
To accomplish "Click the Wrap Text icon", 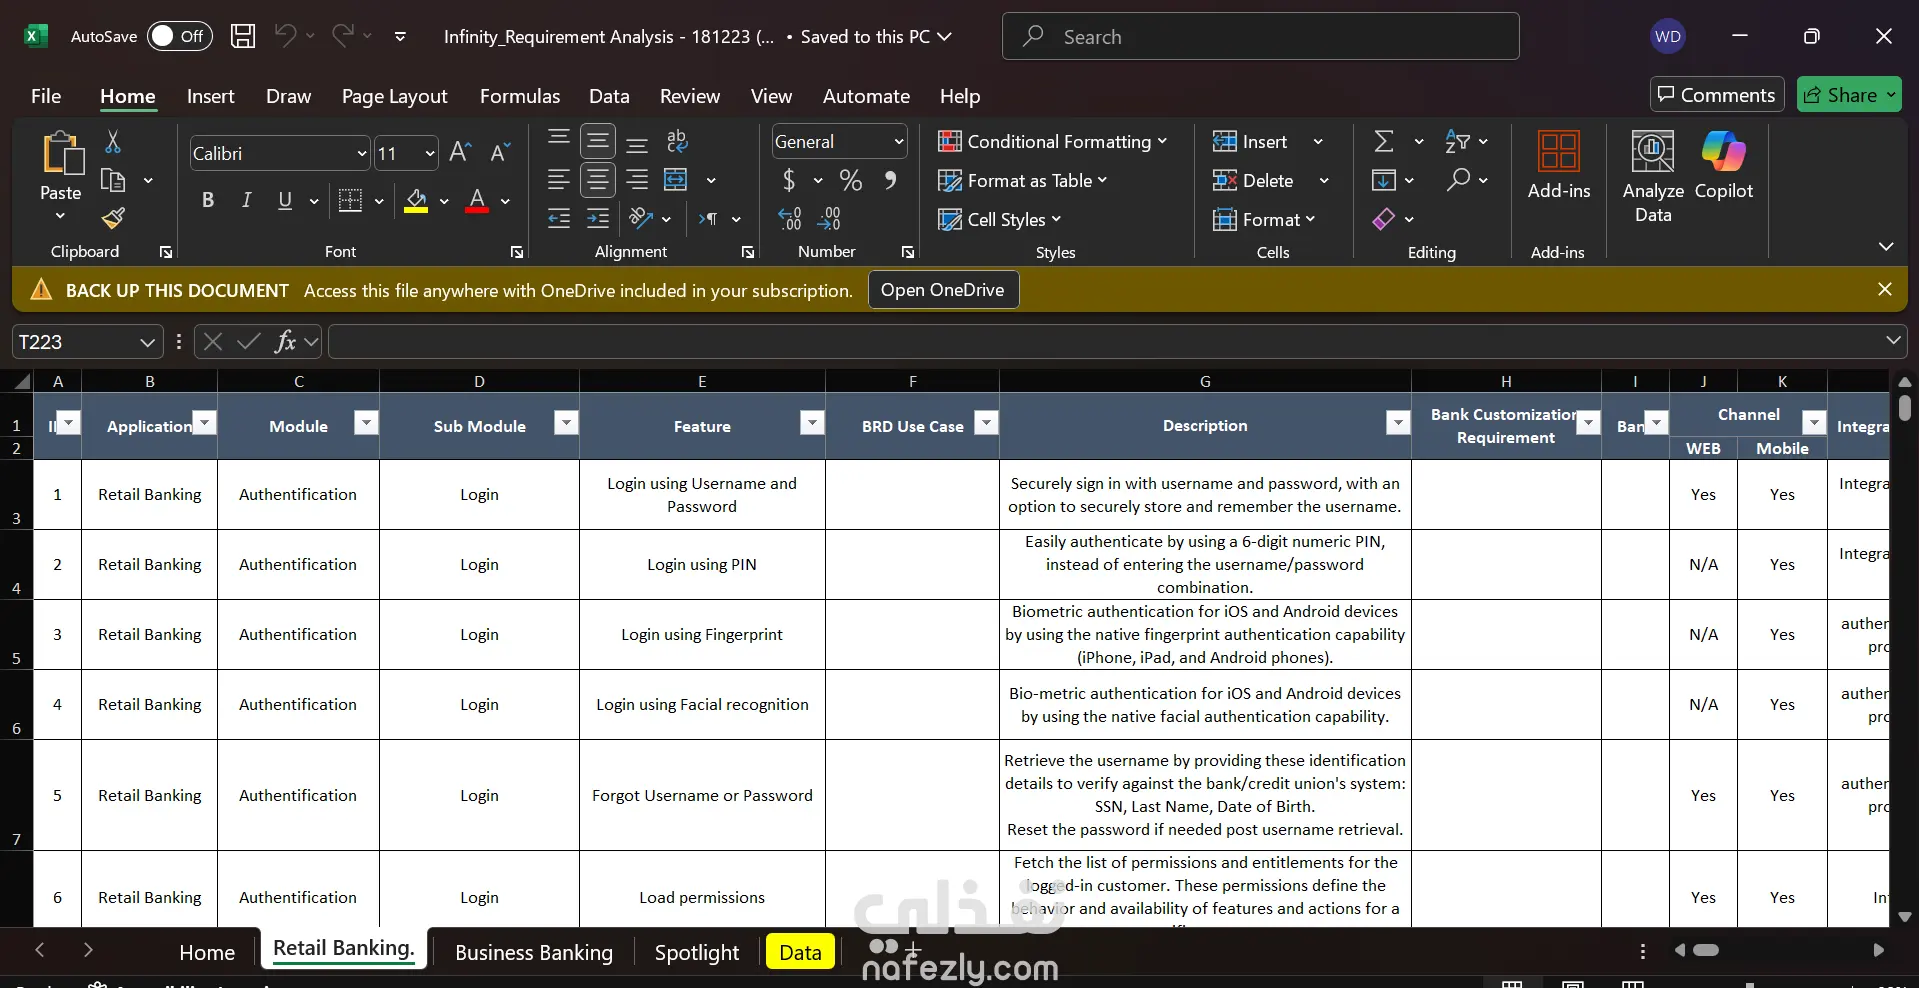I will 677,141.
